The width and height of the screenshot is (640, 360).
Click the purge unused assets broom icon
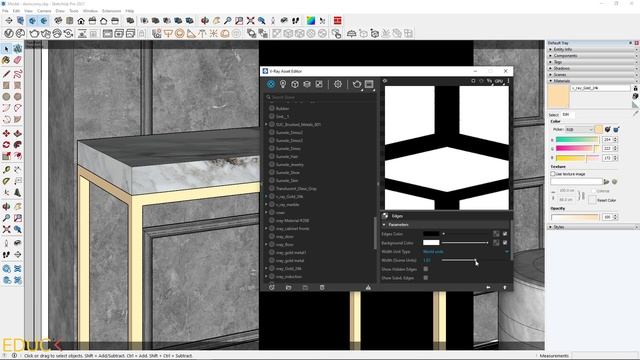click(x=368, y=287)
